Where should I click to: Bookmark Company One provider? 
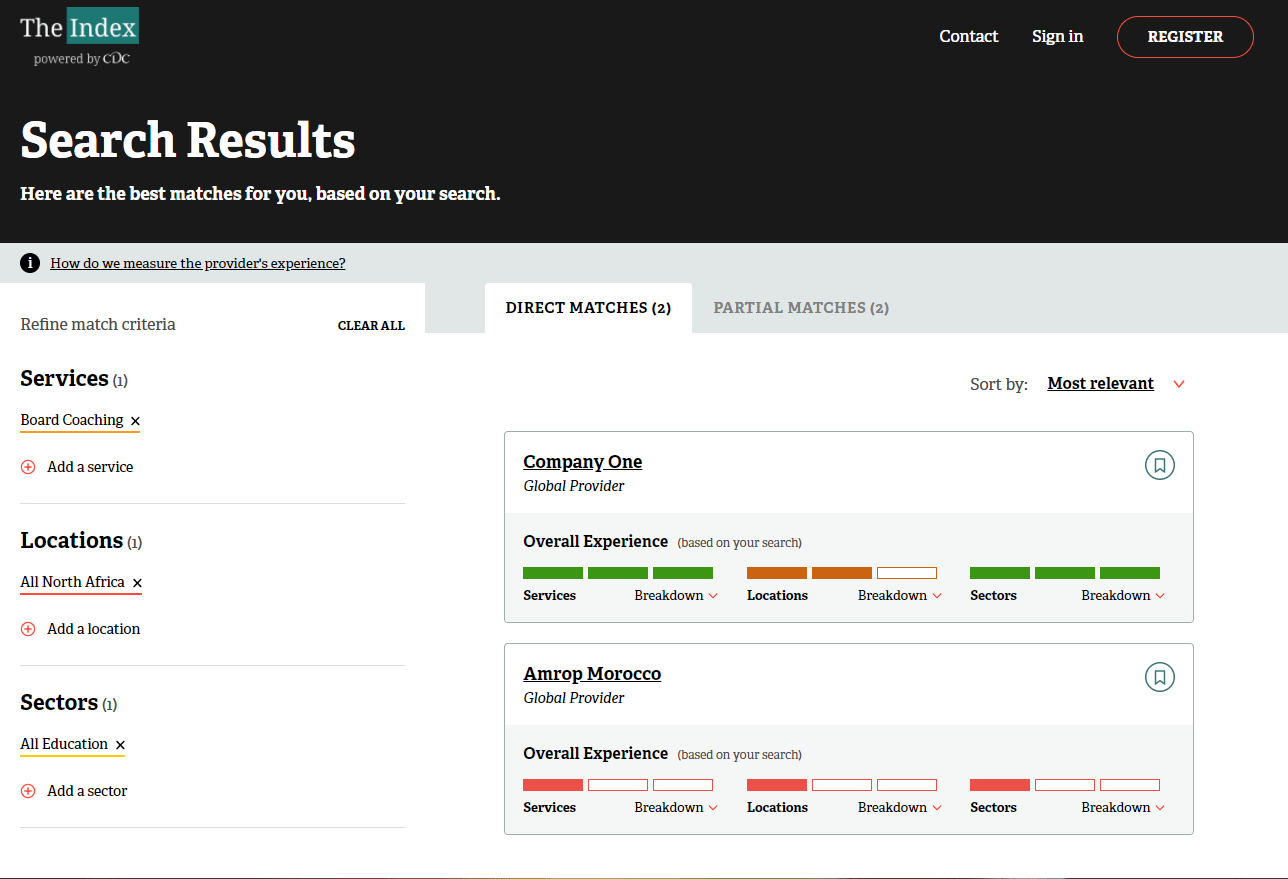click(x=1159, y=465)
